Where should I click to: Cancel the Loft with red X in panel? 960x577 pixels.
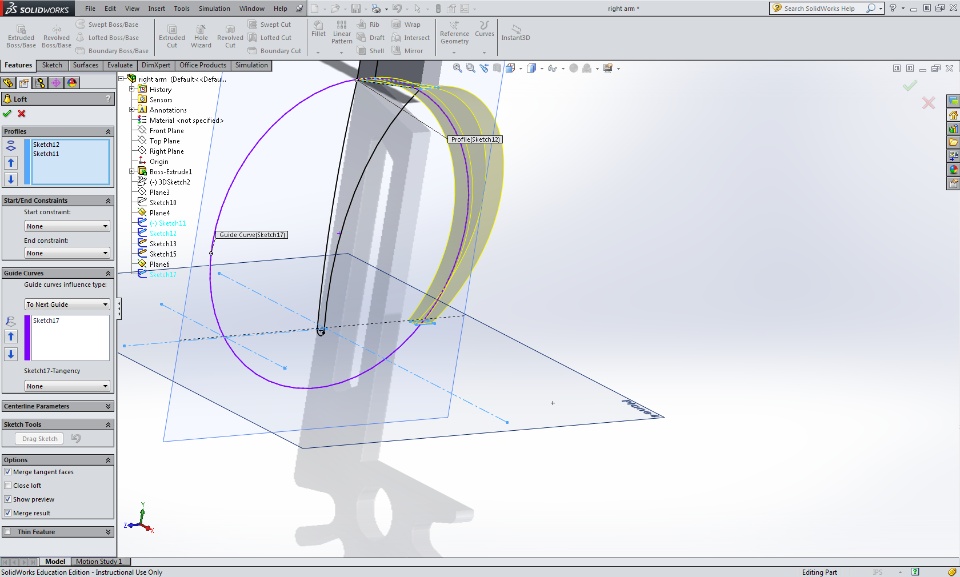tap(21, 113)
